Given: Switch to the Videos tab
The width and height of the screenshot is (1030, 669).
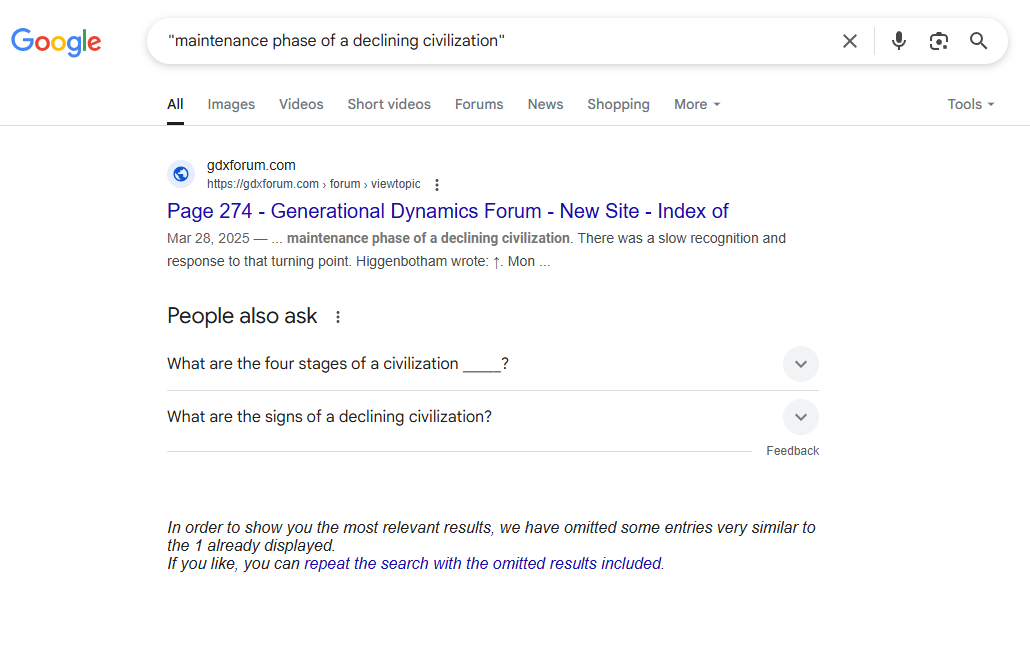Looking at the screenshot, I should coord(301,104).
